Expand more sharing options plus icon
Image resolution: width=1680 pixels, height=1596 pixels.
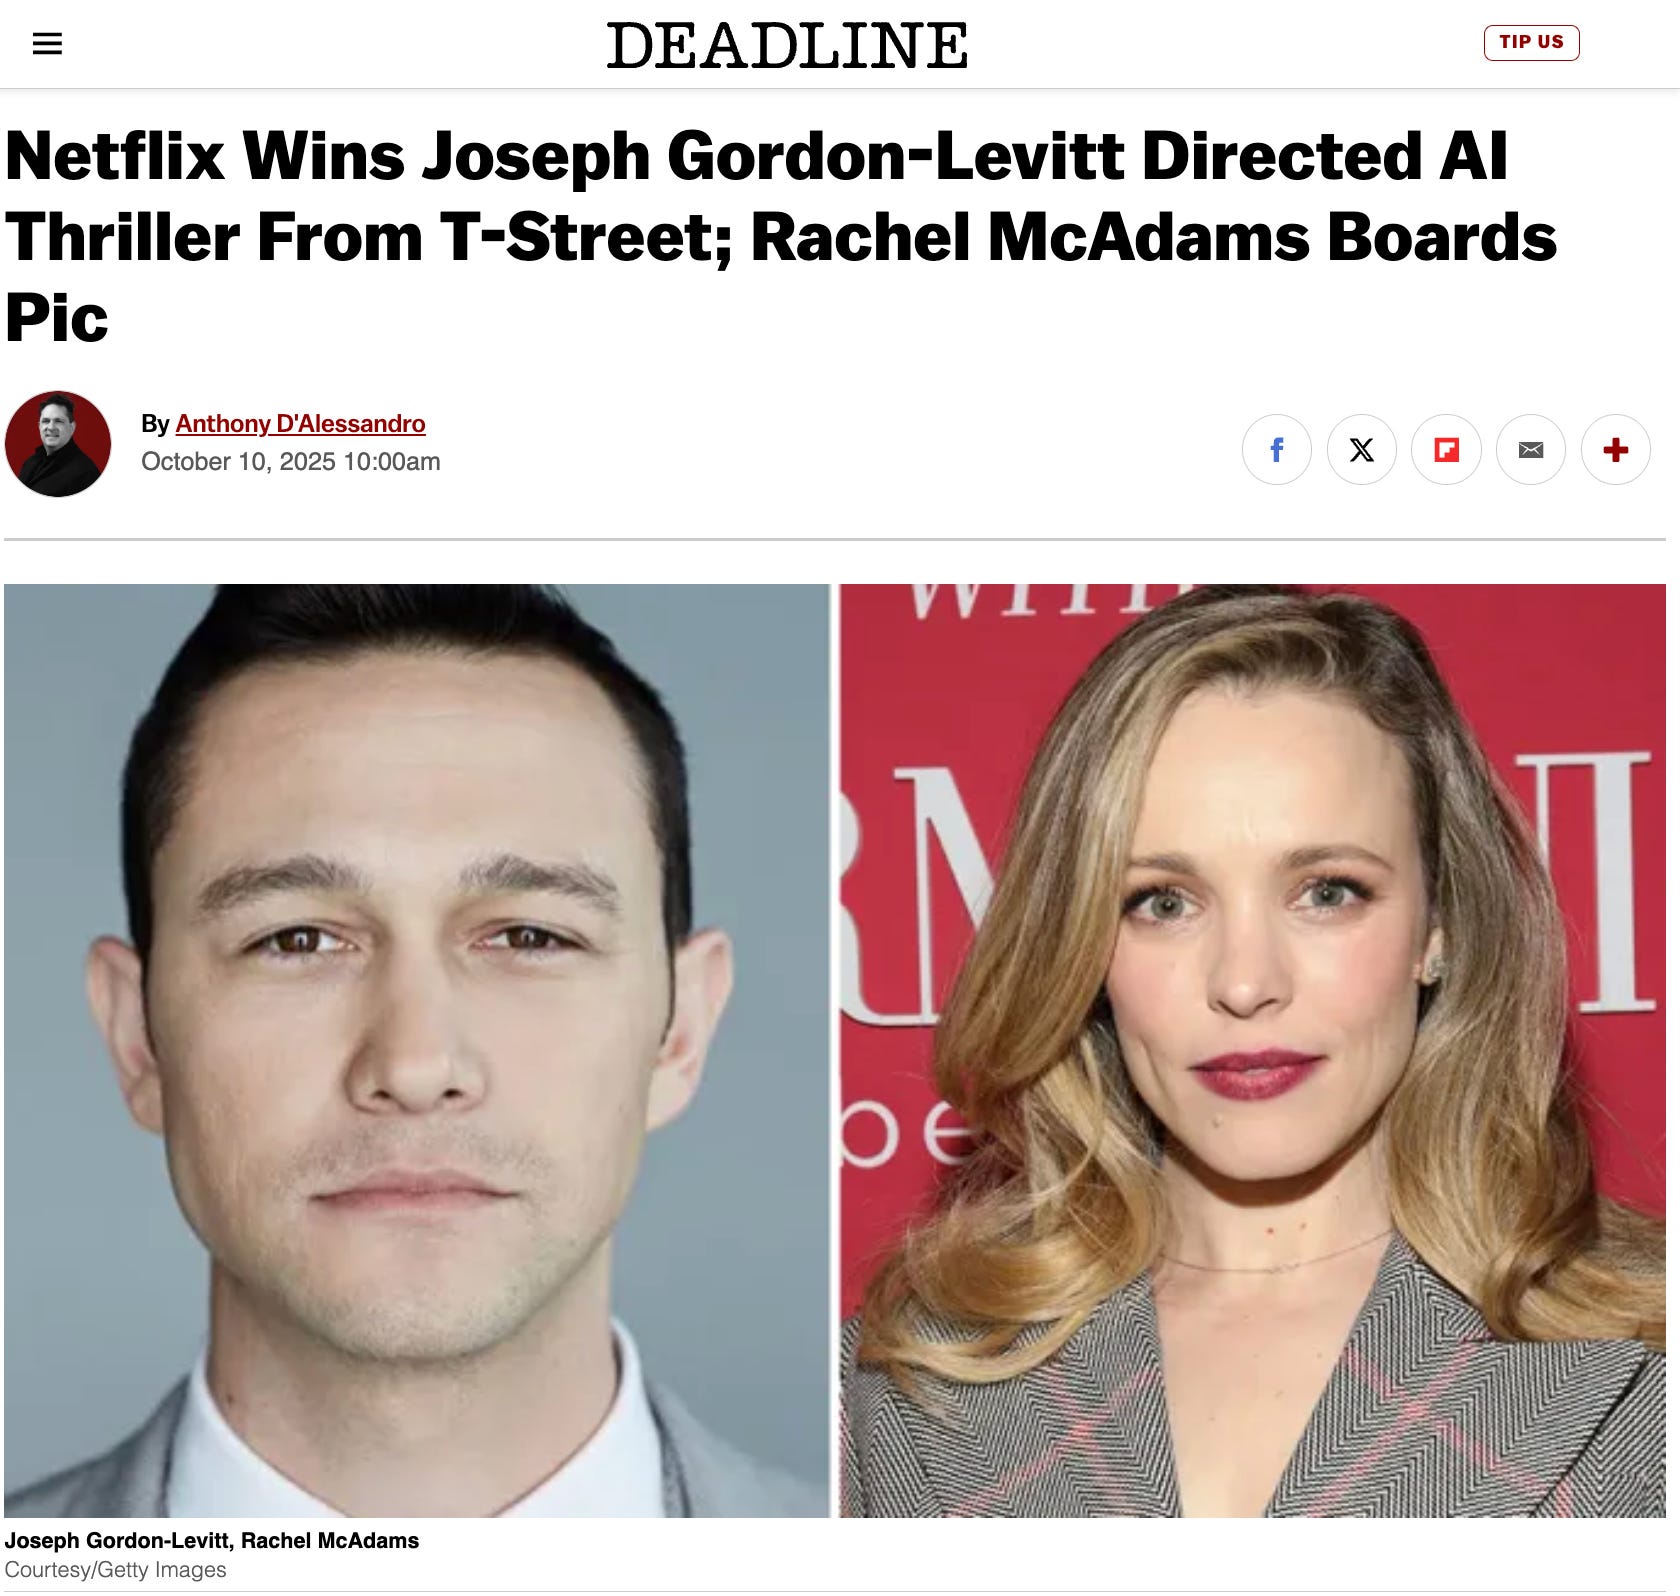(1615, 450)
